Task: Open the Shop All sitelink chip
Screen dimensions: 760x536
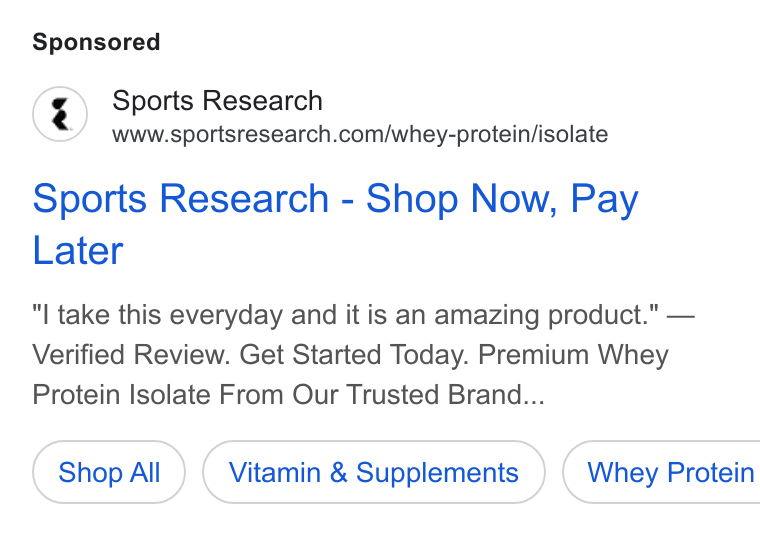Action: [x=109, y=472]
